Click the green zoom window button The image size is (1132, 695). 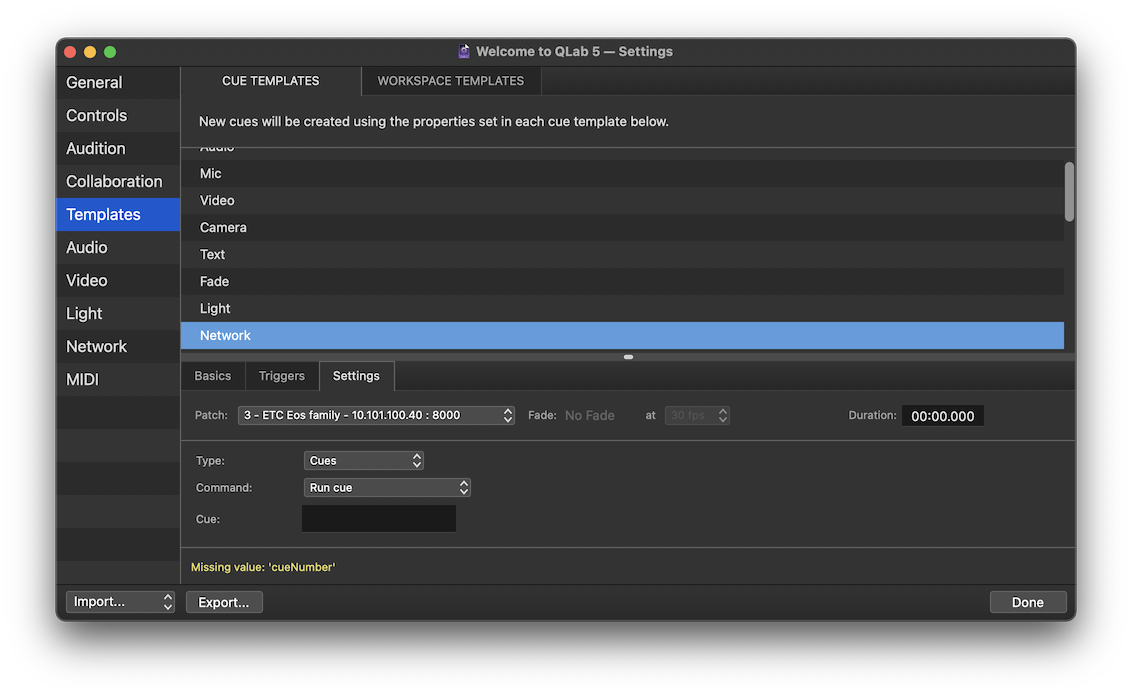(x=110, y=52)
